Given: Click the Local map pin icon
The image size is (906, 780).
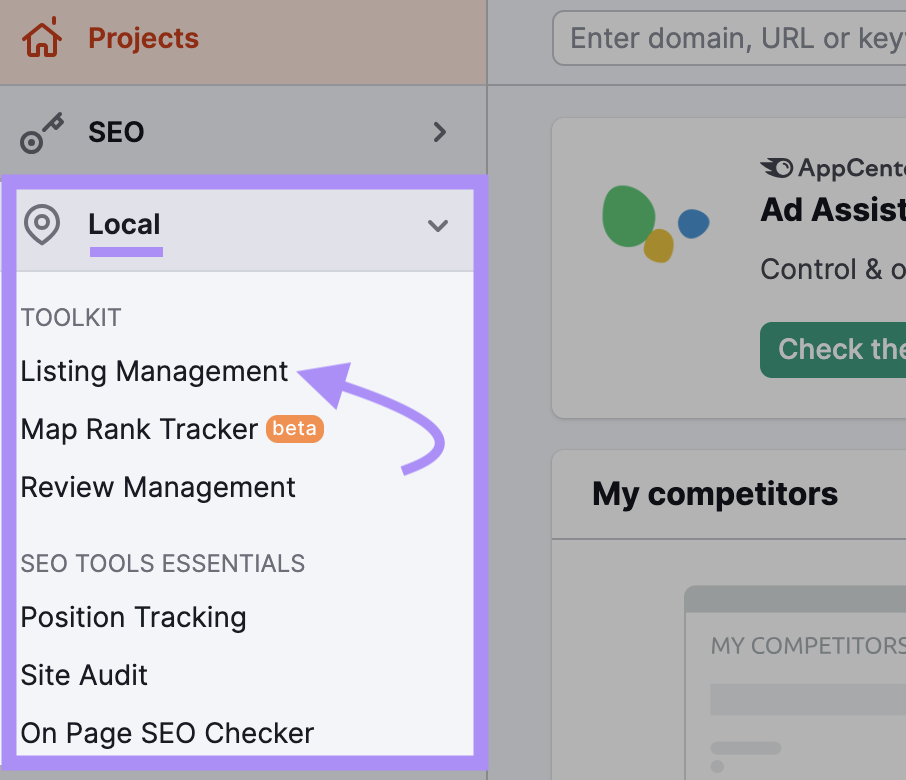Looking at the screenshot, I should tap(42, 225).
